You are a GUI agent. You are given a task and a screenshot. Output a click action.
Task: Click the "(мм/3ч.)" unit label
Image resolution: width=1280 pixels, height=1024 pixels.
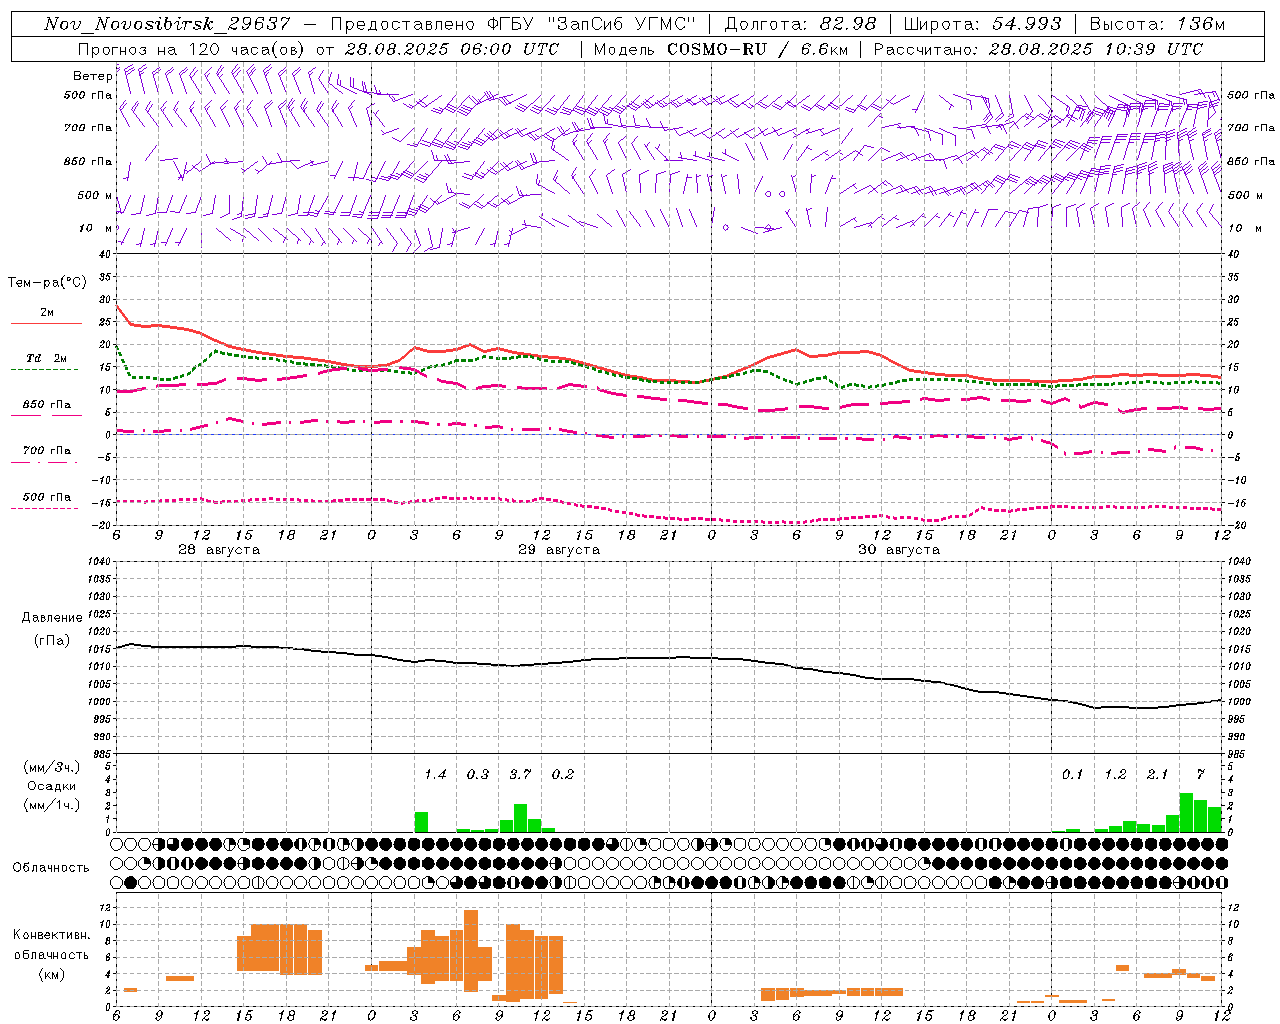52,767
